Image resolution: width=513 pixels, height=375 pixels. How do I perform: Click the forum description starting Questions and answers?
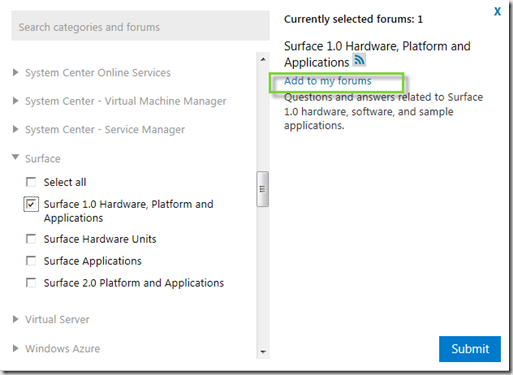point(383,111)
